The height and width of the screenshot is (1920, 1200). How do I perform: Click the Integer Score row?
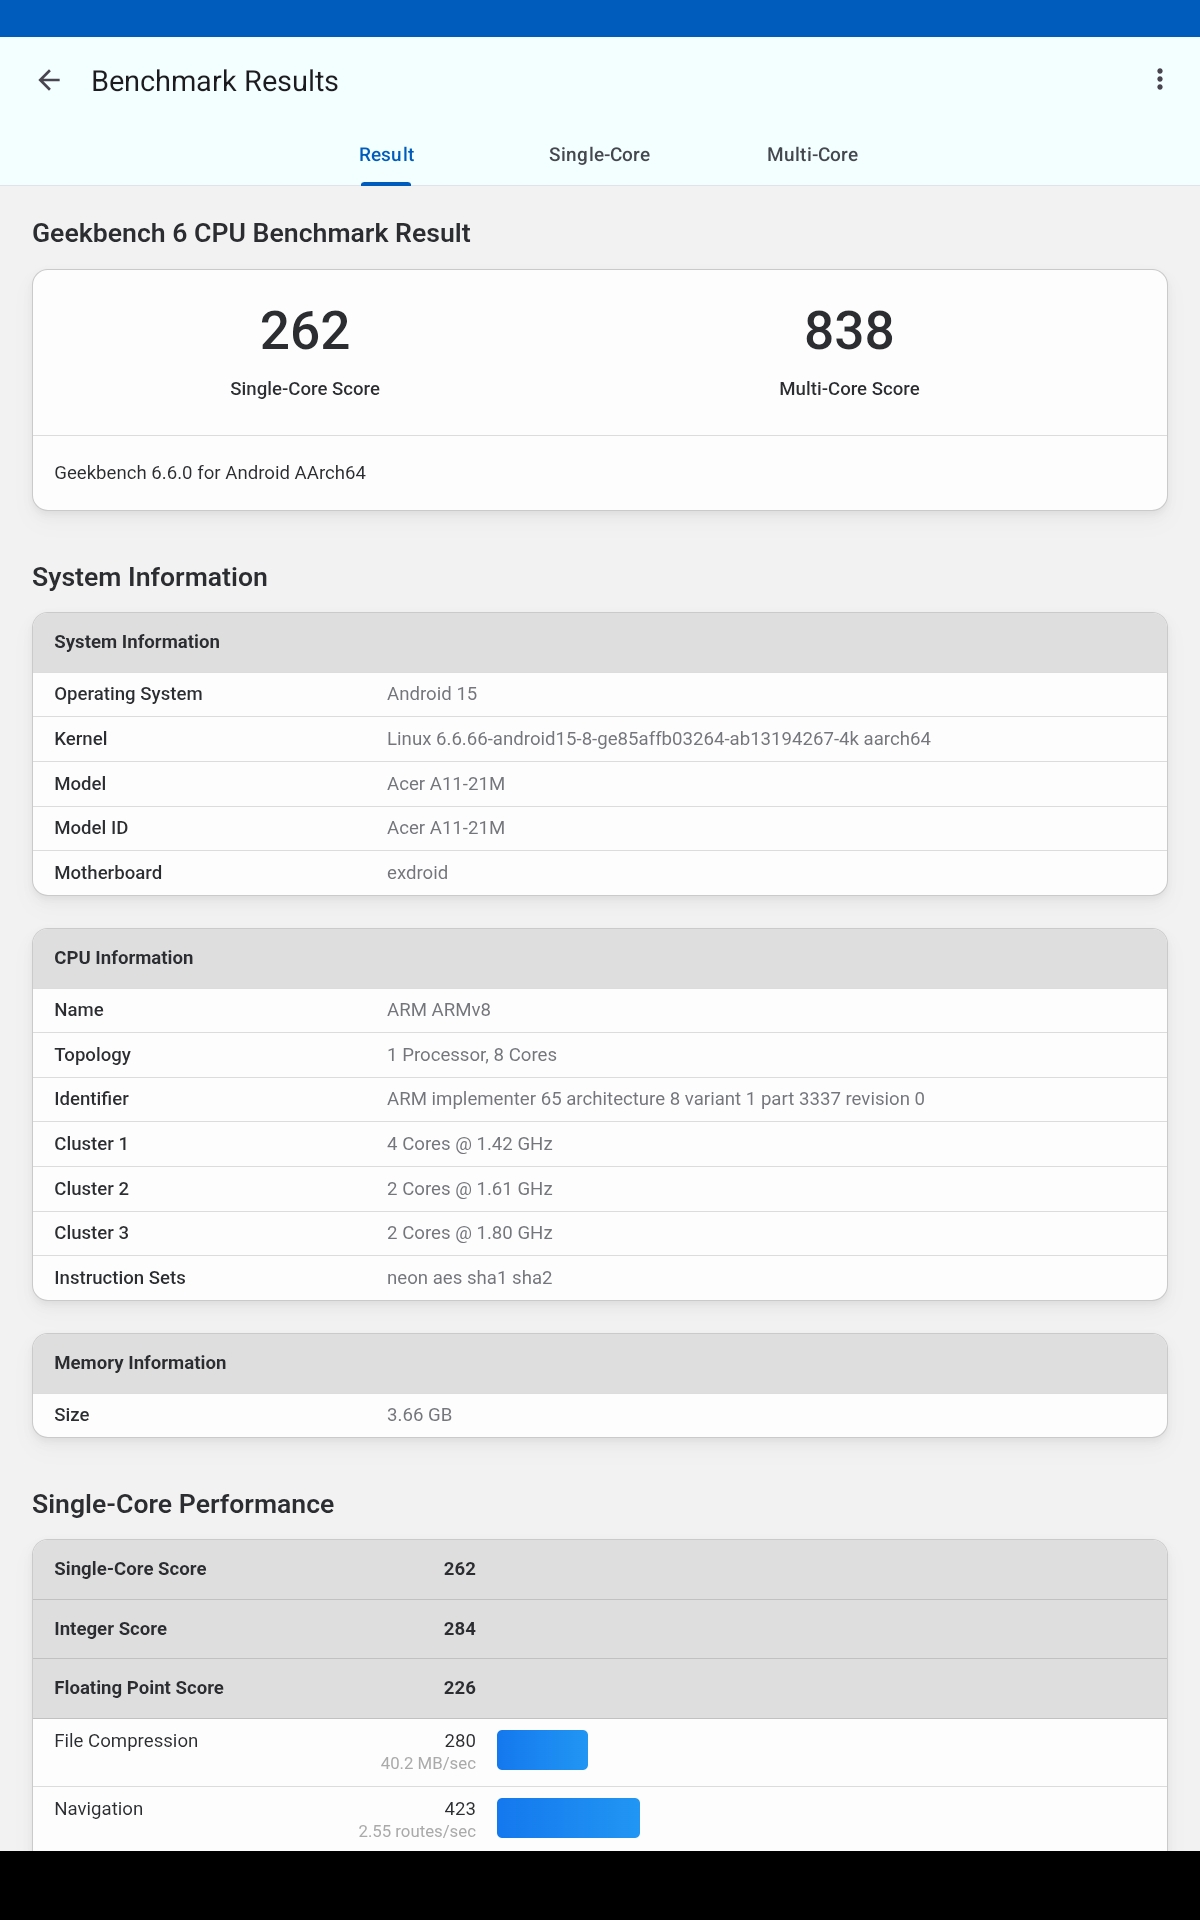tap(600, 1629)
